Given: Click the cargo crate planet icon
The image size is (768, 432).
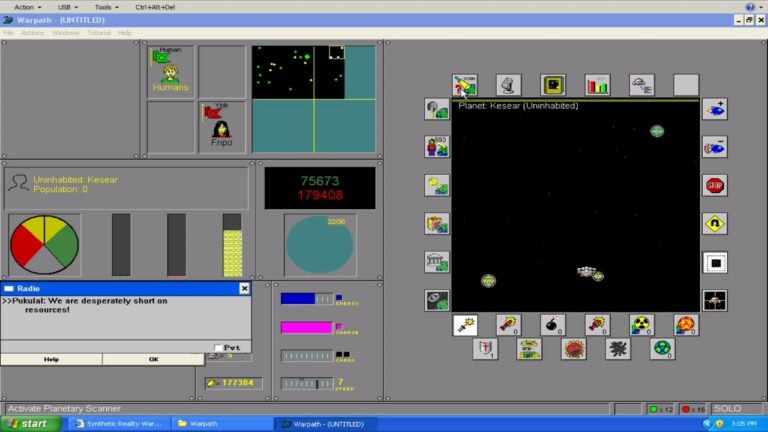Looking at the screenshot, I should pyautogui.click(x=437, y=224).
